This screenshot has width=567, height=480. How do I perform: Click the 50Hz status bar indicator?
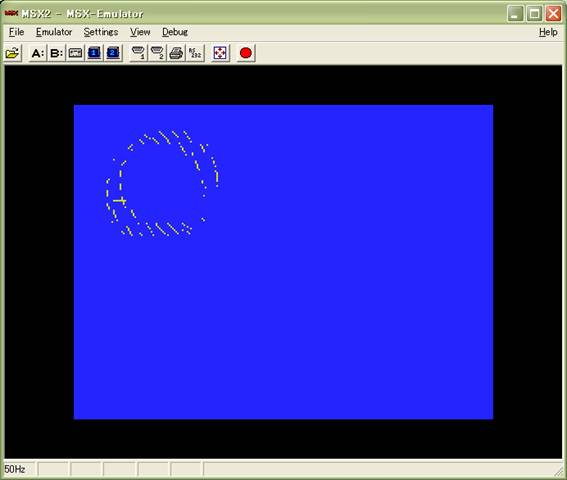click(x=15, y=469)
